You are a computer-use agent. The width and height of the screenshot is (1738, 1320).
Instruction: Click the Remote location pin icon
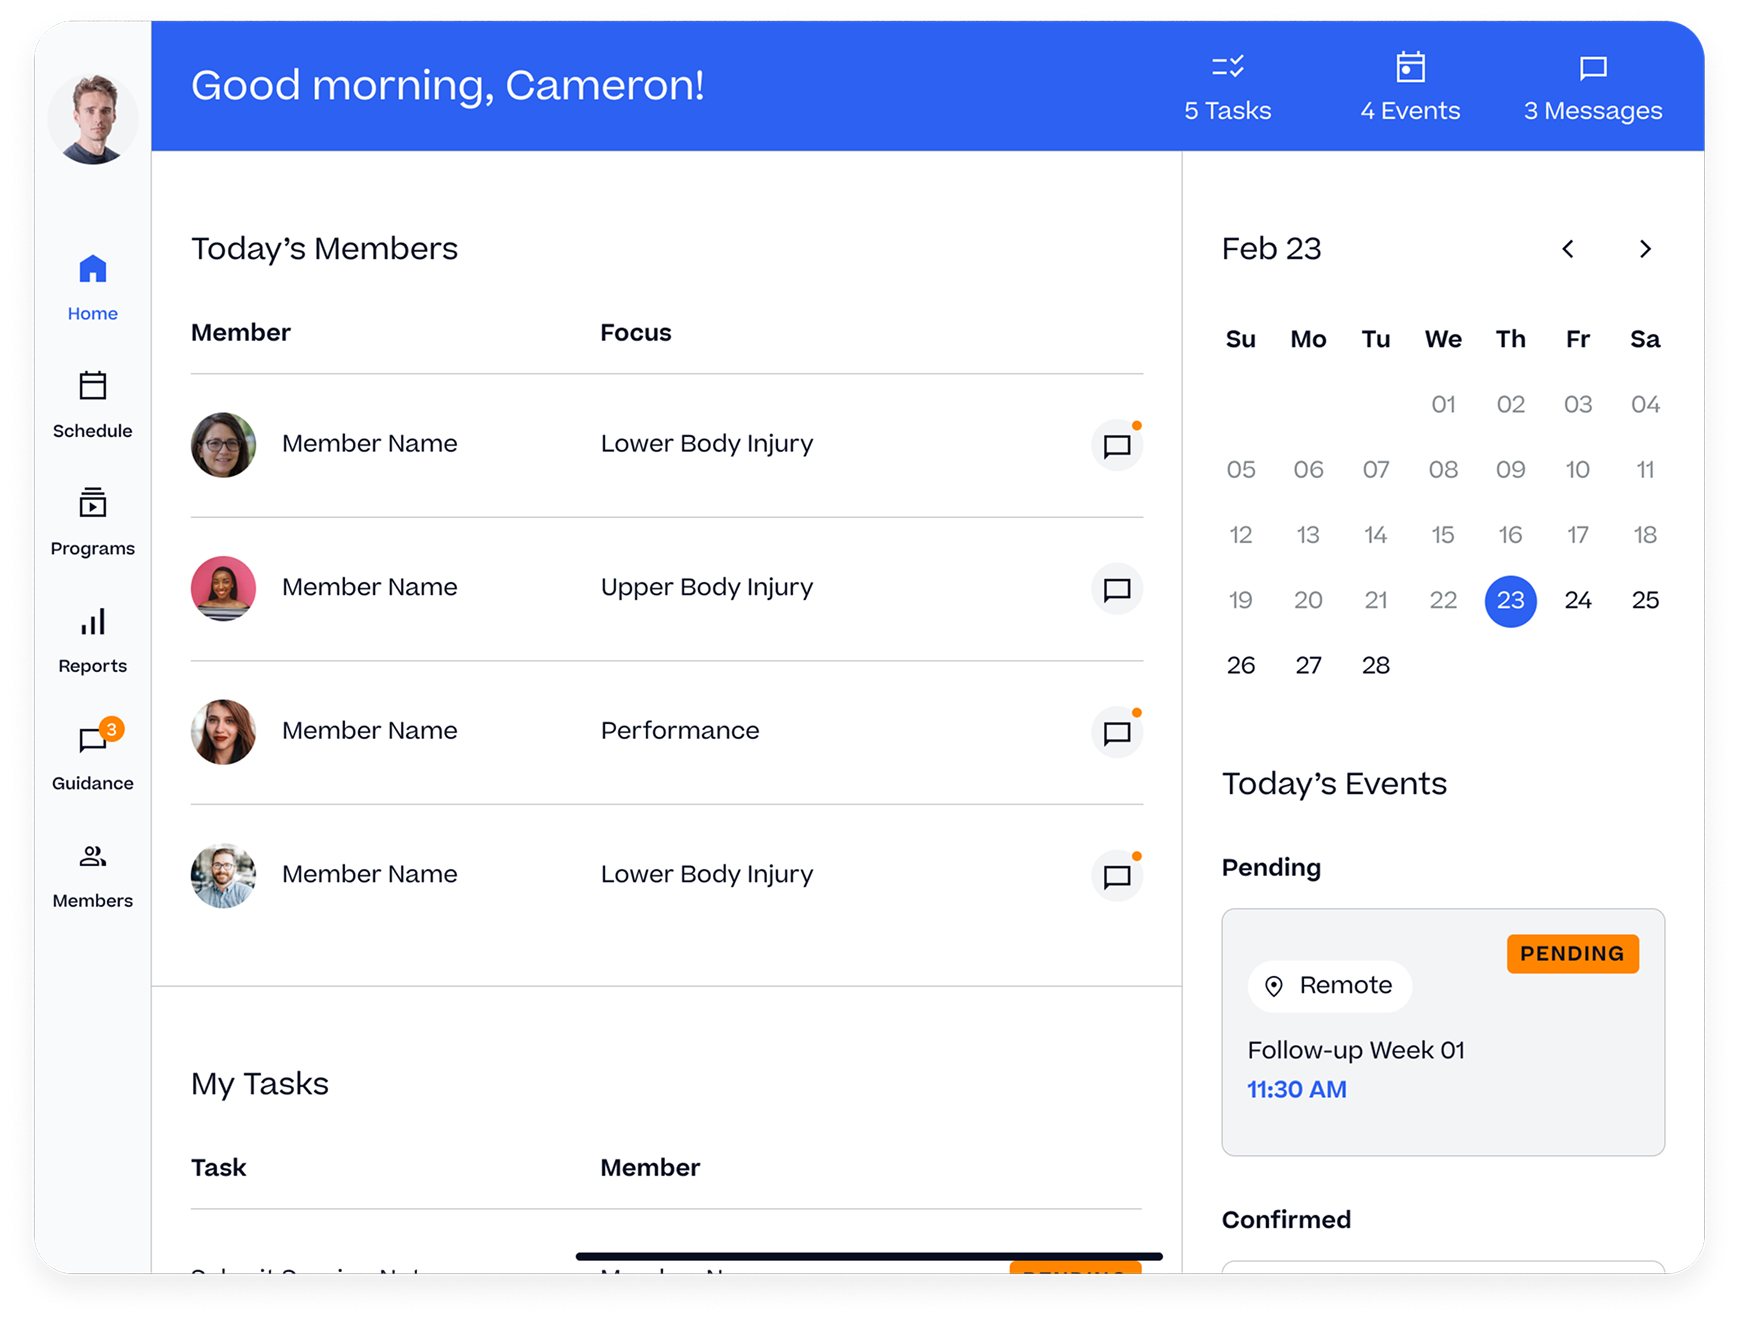[x=1274, y=986]
